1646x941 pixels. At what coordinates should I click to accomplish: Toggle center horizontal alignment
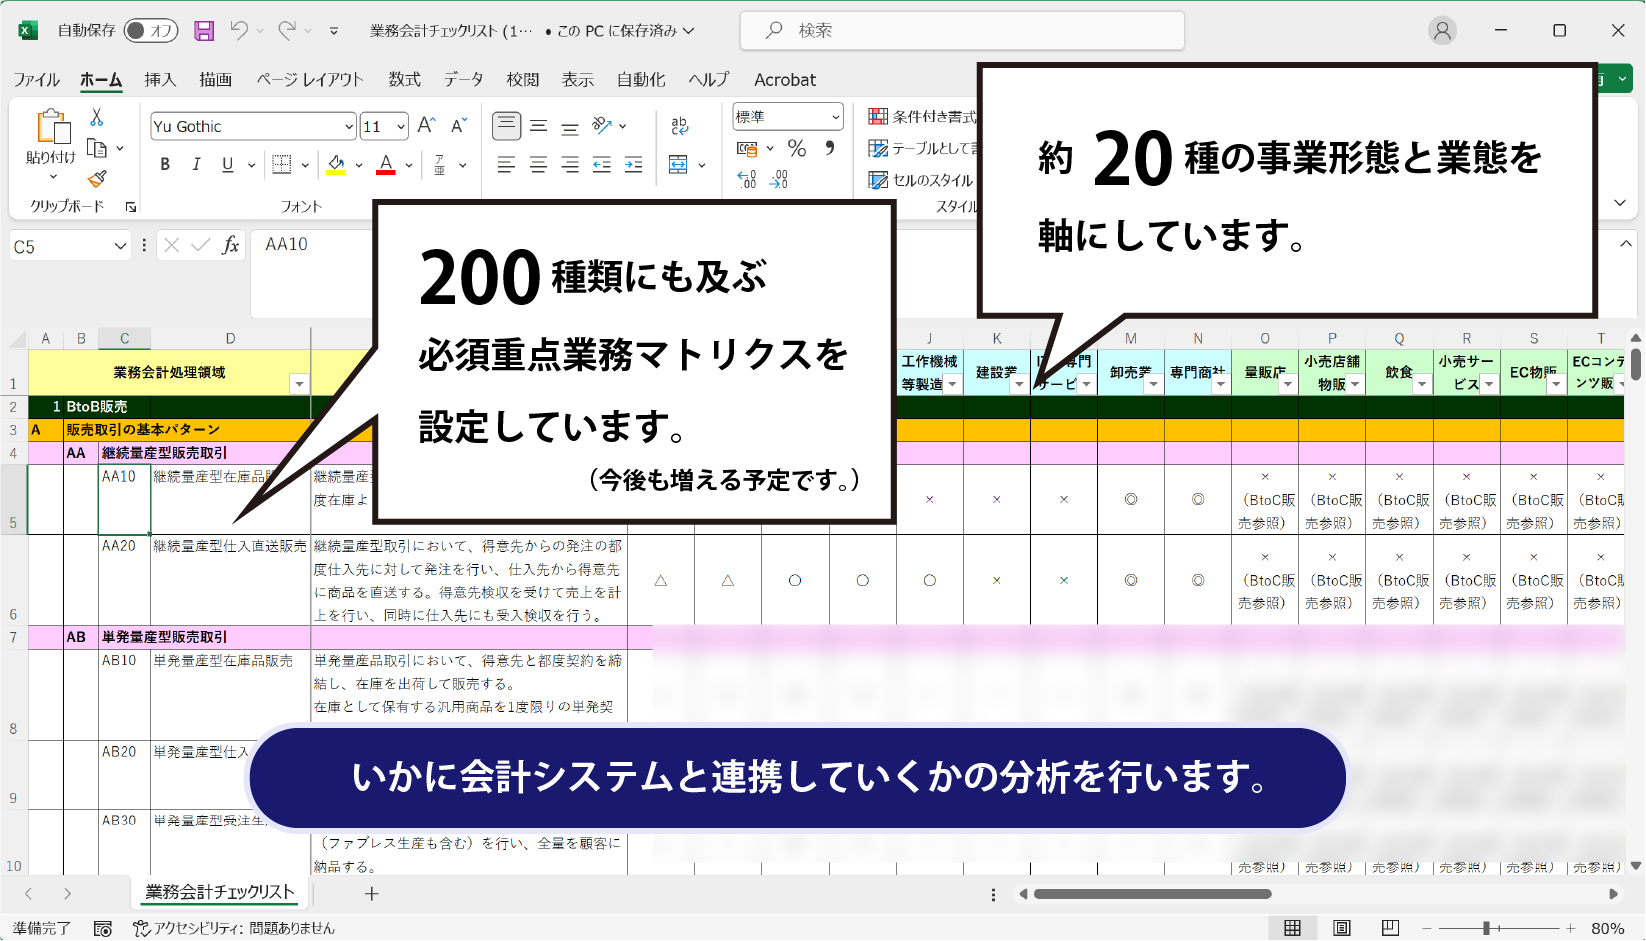coord(538,165)
